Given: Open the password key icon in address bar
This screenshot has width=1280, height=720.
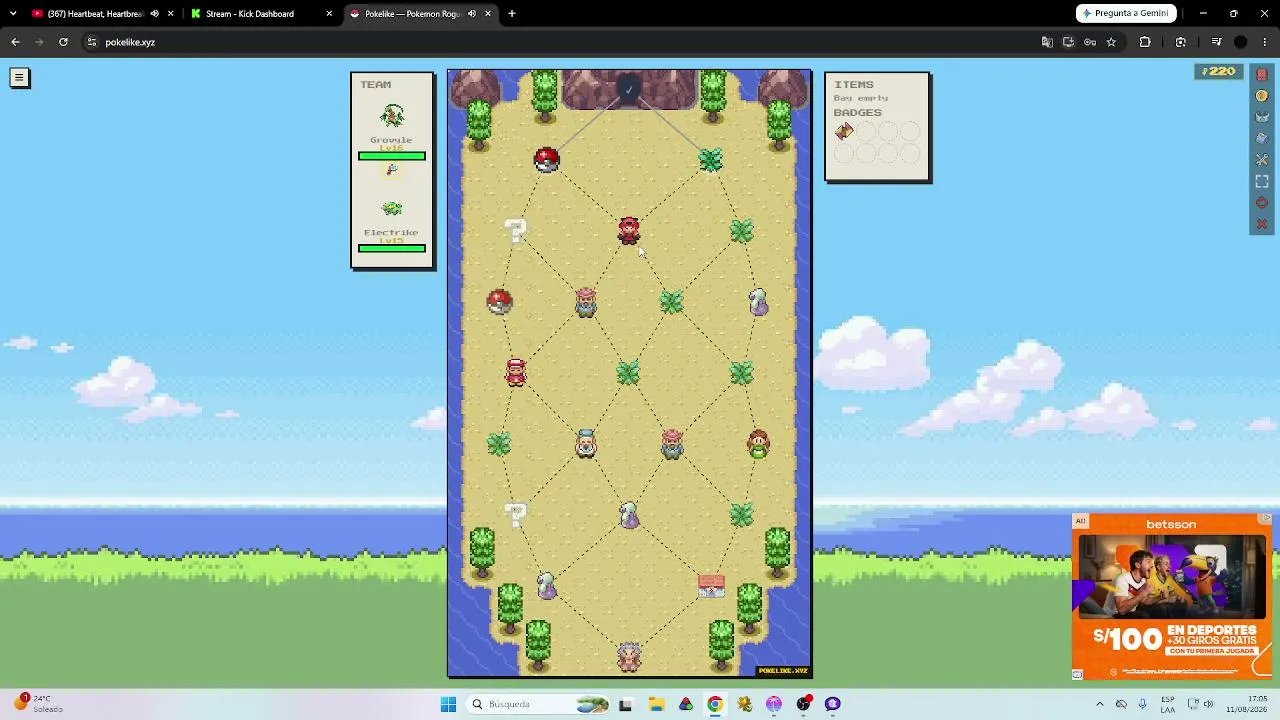Looking at the screenshot, I should (x=1090, y=42).
